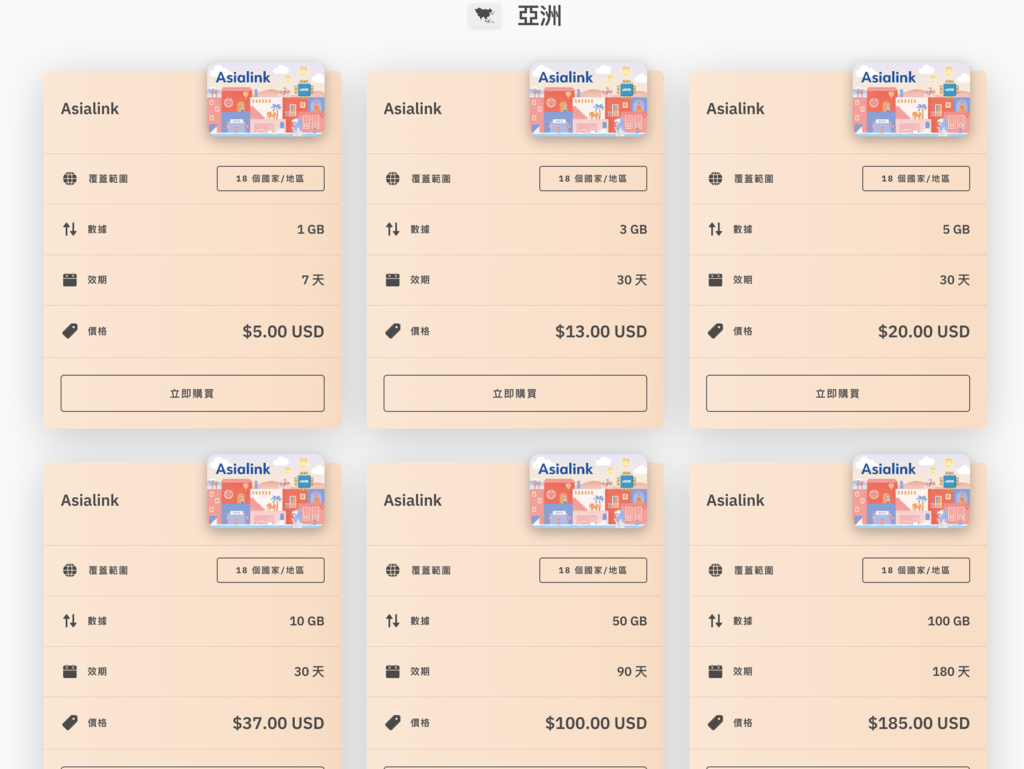This screenshot has width=1024, height=769.
Task: Open 18 個國家/地區 coverage in 100 GB card
Action: click(916, 570)
